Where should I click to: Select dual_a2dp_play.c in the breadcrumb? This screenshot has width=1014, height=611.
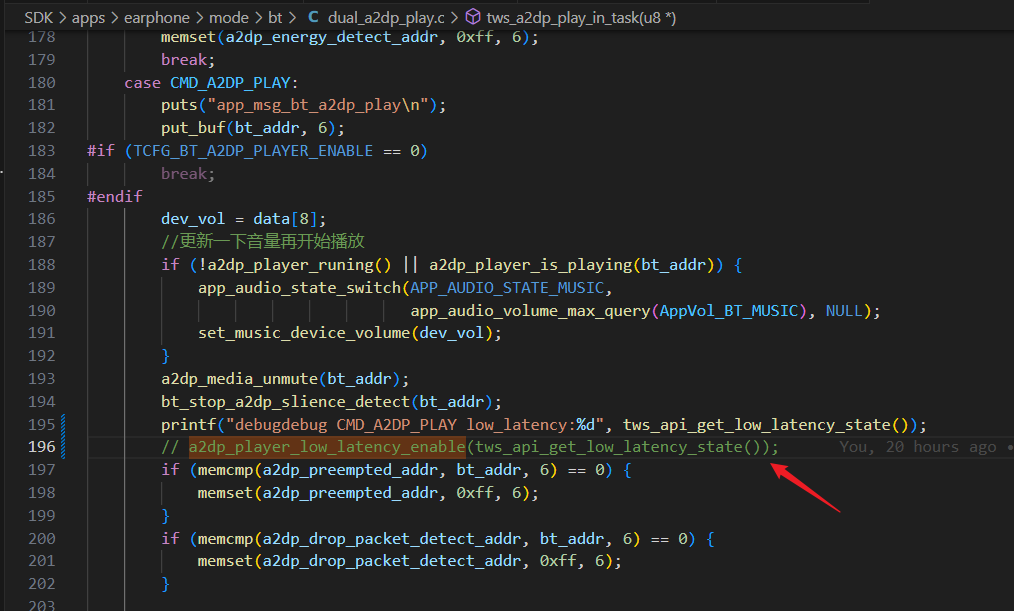pyautogui.click(x=386, y=17)
